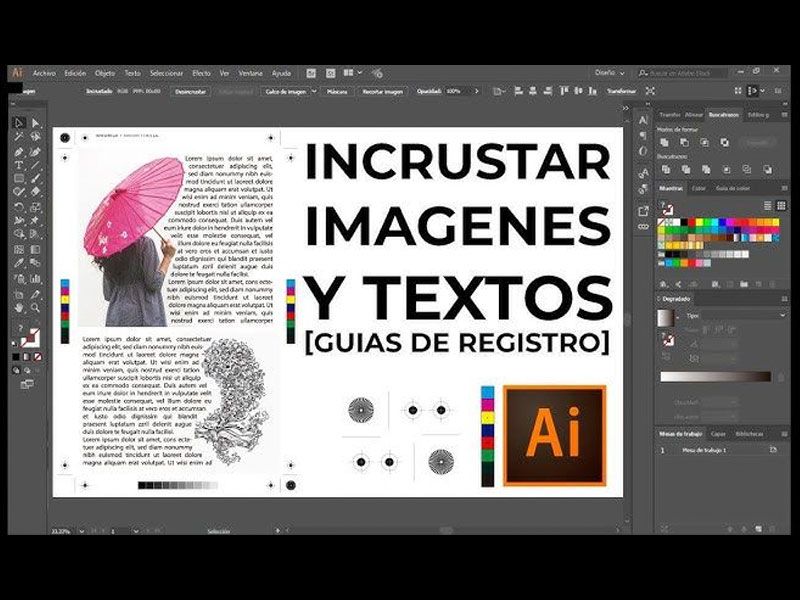
Task: Click the gradient preview thumbnail in Degradado
Action: point(665,318)
